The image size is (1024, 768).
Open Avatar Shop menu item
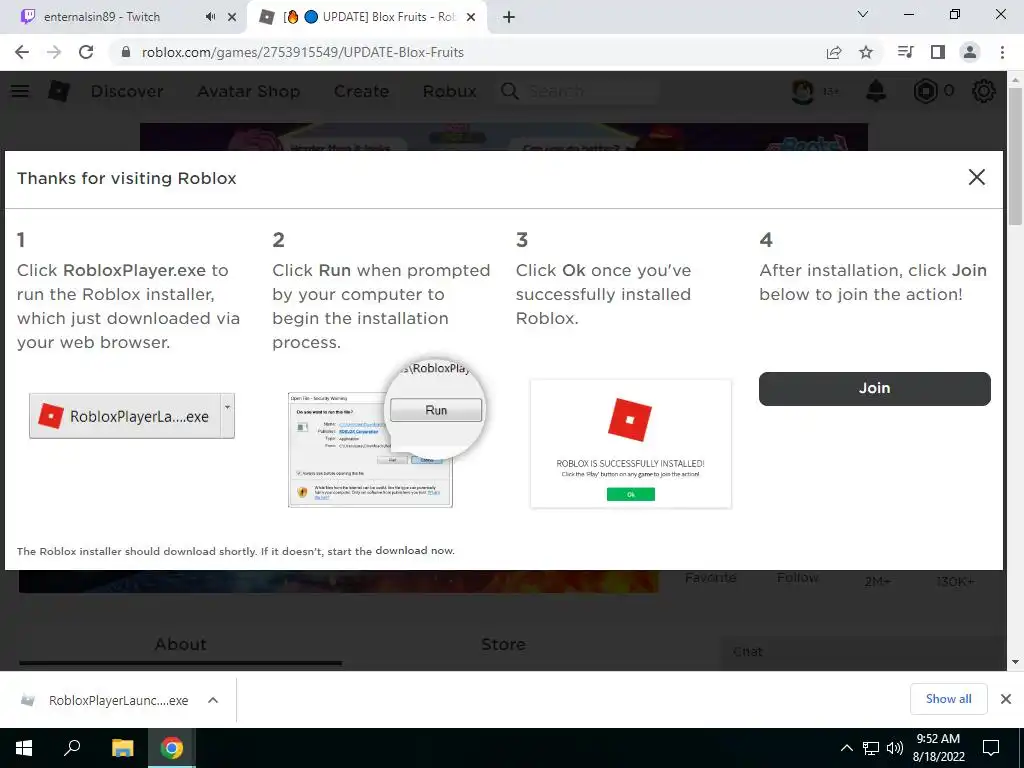(249, 91)
